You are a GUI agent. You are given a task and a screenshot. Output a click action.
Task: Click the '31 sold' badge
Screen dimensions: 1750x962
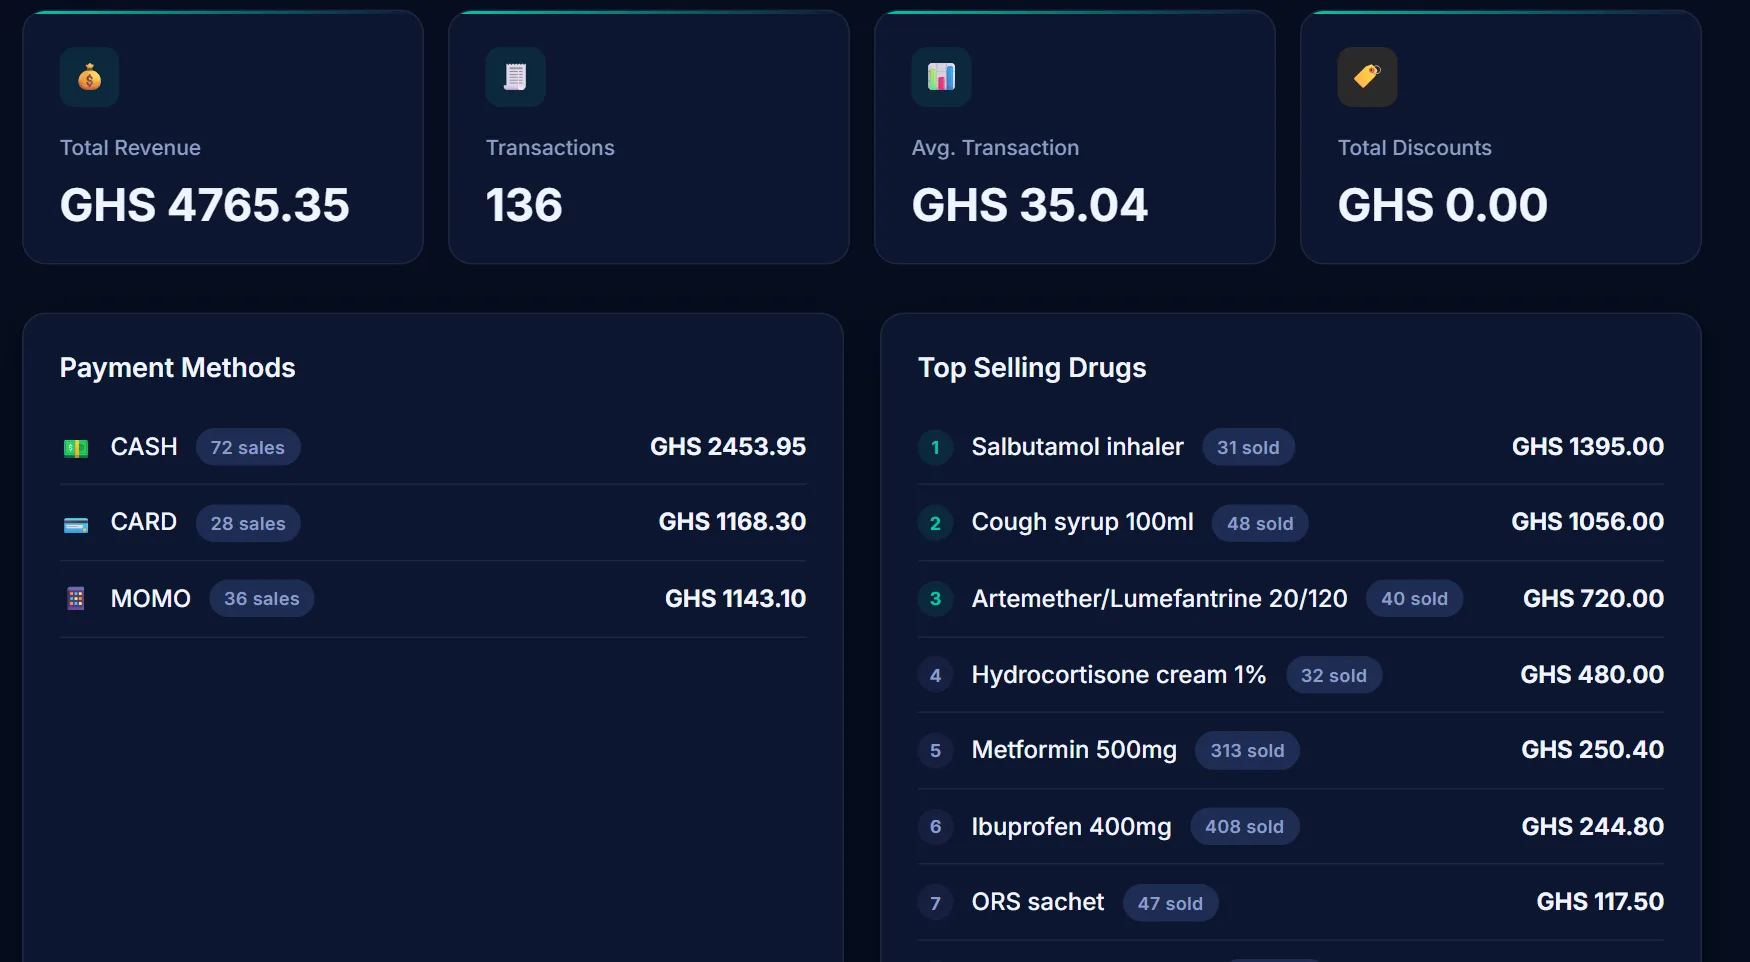click(1248, 447)
